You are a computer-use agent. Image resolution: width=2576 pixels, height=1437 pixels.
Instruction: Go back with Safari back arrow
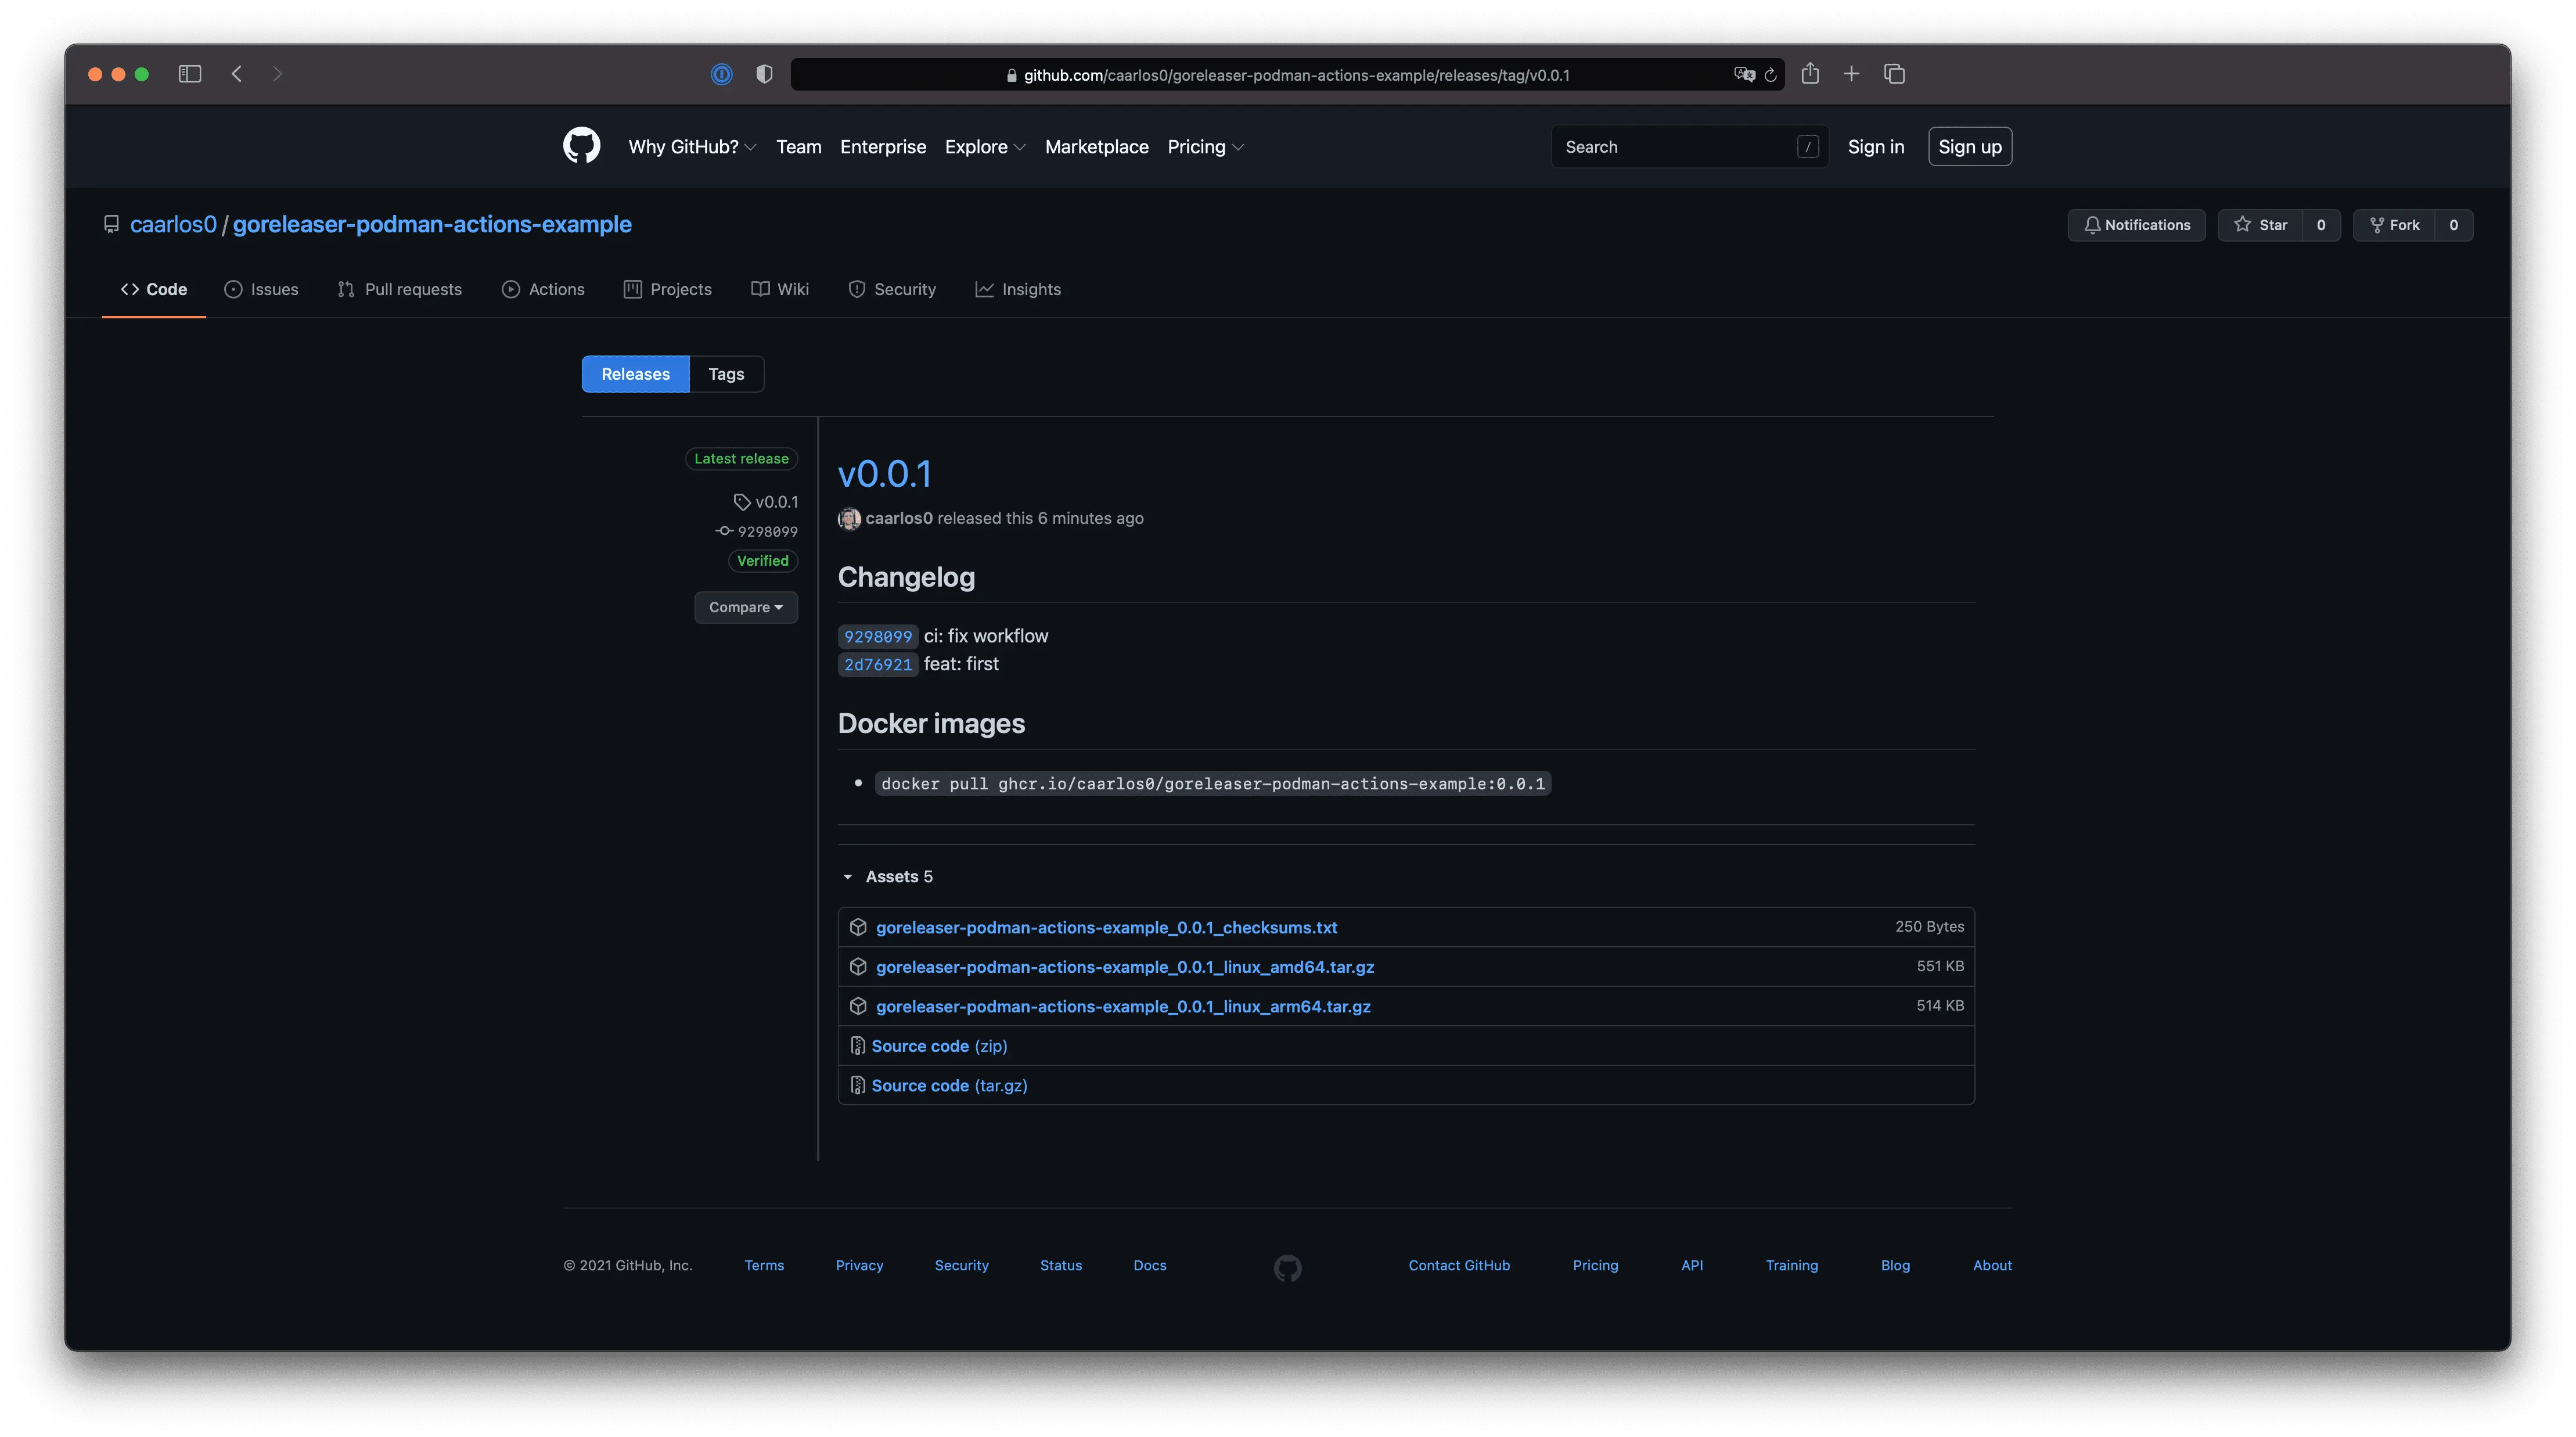[237, 74]
